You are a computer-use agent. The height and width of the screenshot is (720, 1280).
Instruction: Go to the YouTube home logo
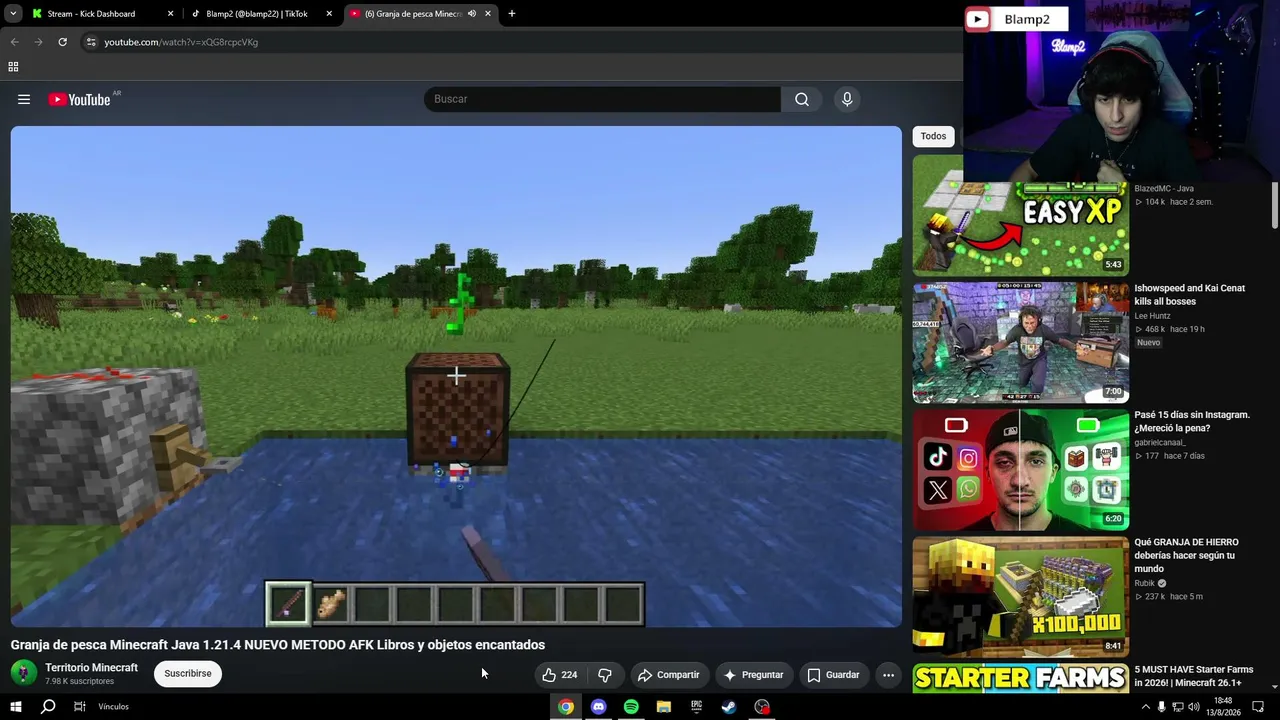(x=79, y=99)
